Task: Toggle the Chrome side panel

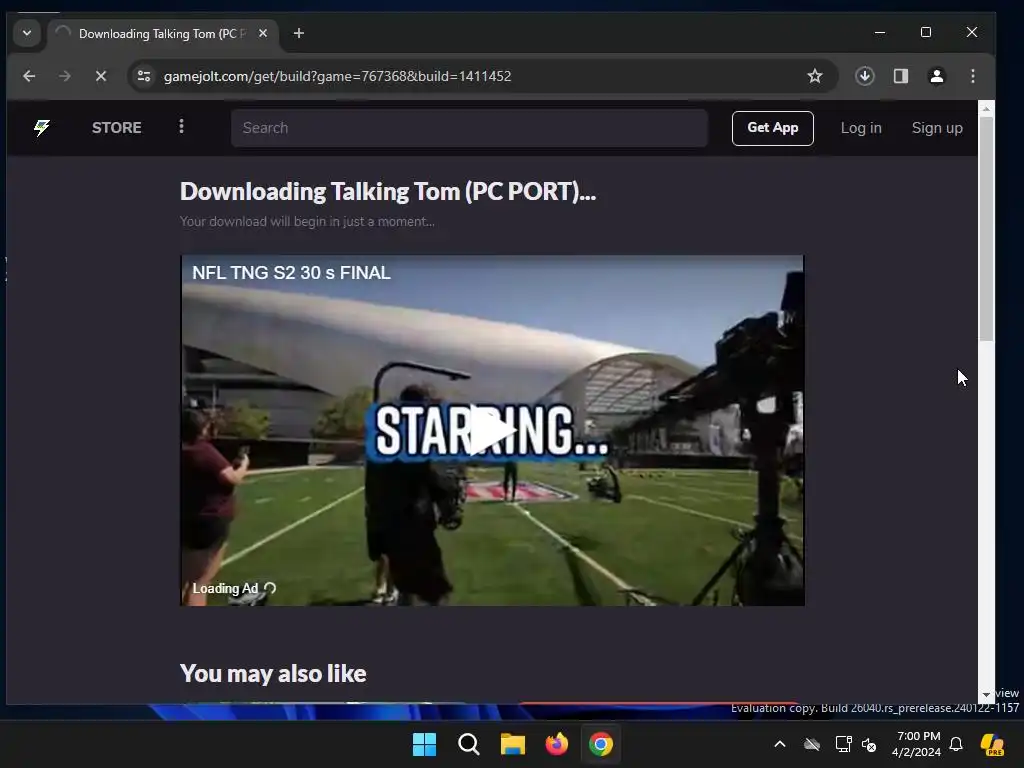Action: click(x=901, y=76)
